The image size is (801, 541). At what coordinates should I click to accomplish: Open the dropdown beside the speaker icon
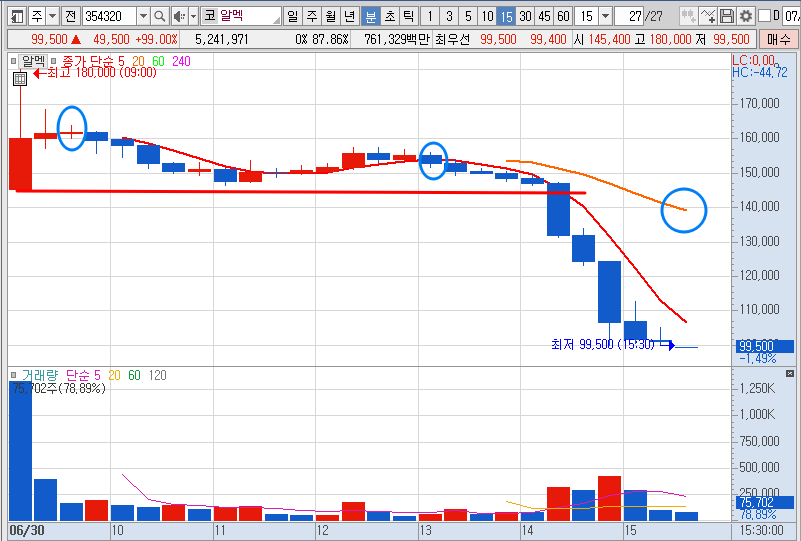click(194, 16)
